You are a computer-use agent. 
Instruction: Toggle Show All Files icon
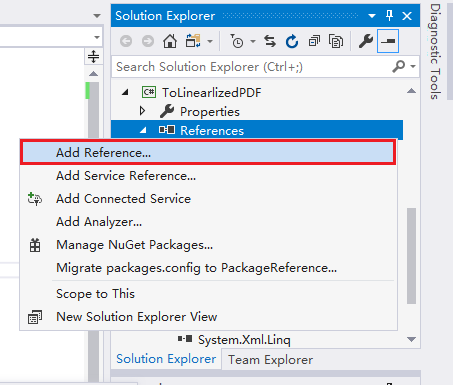coord(336,41)
